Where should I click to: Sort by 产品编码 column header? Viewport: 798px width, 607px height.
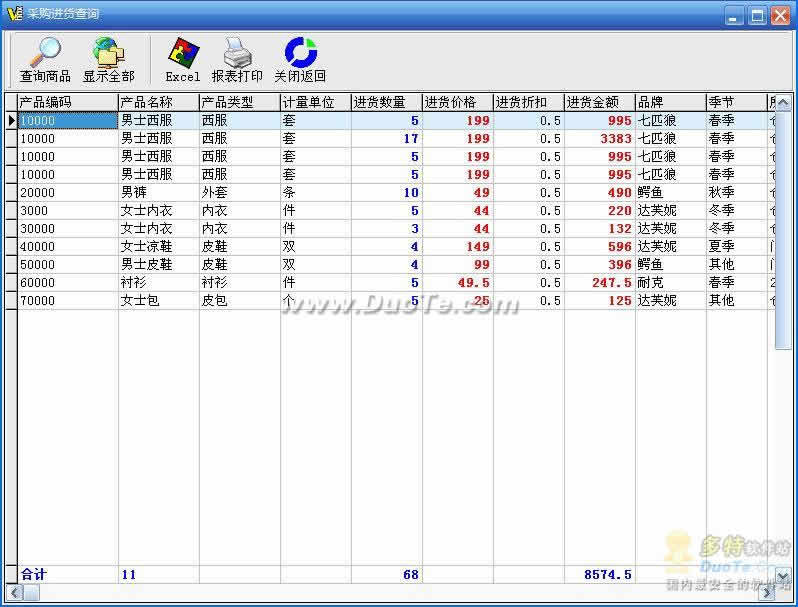67,102
